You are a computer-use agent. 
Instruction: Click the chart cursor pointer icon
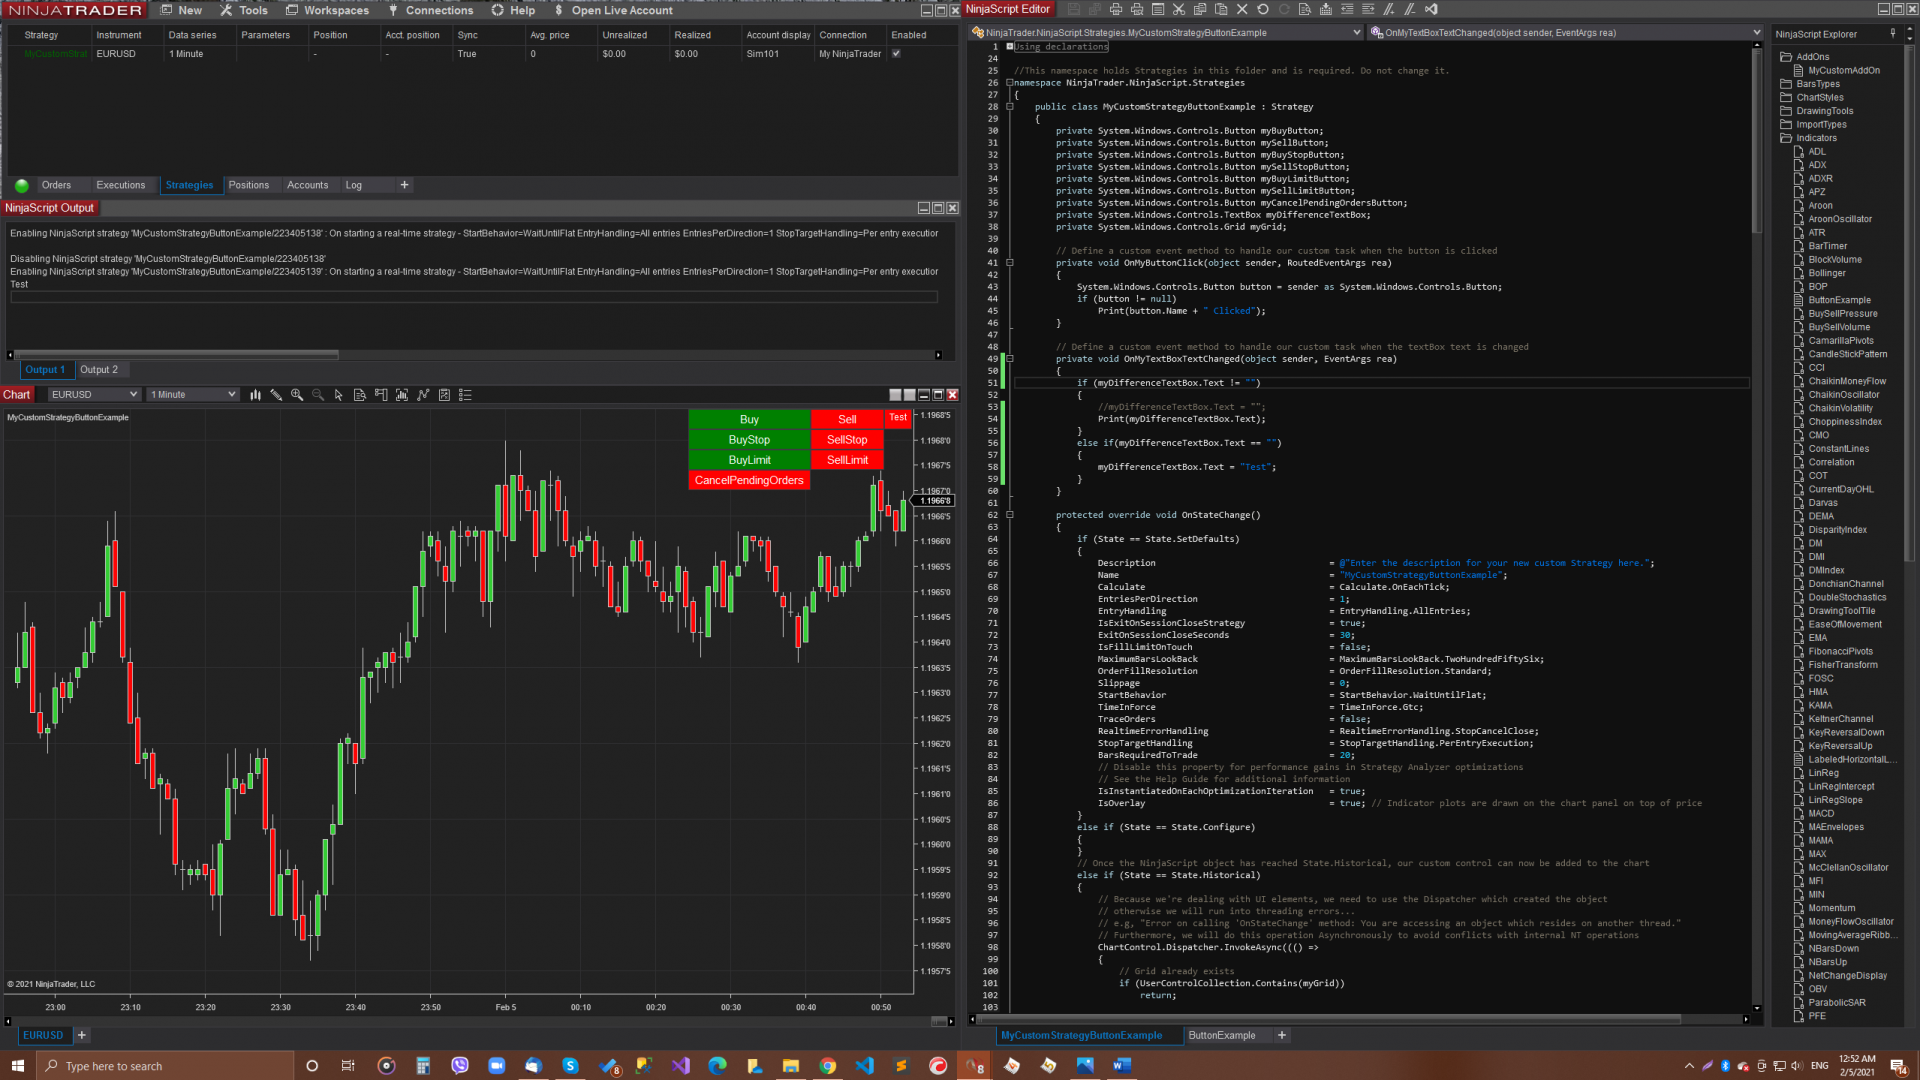(339, 395)
